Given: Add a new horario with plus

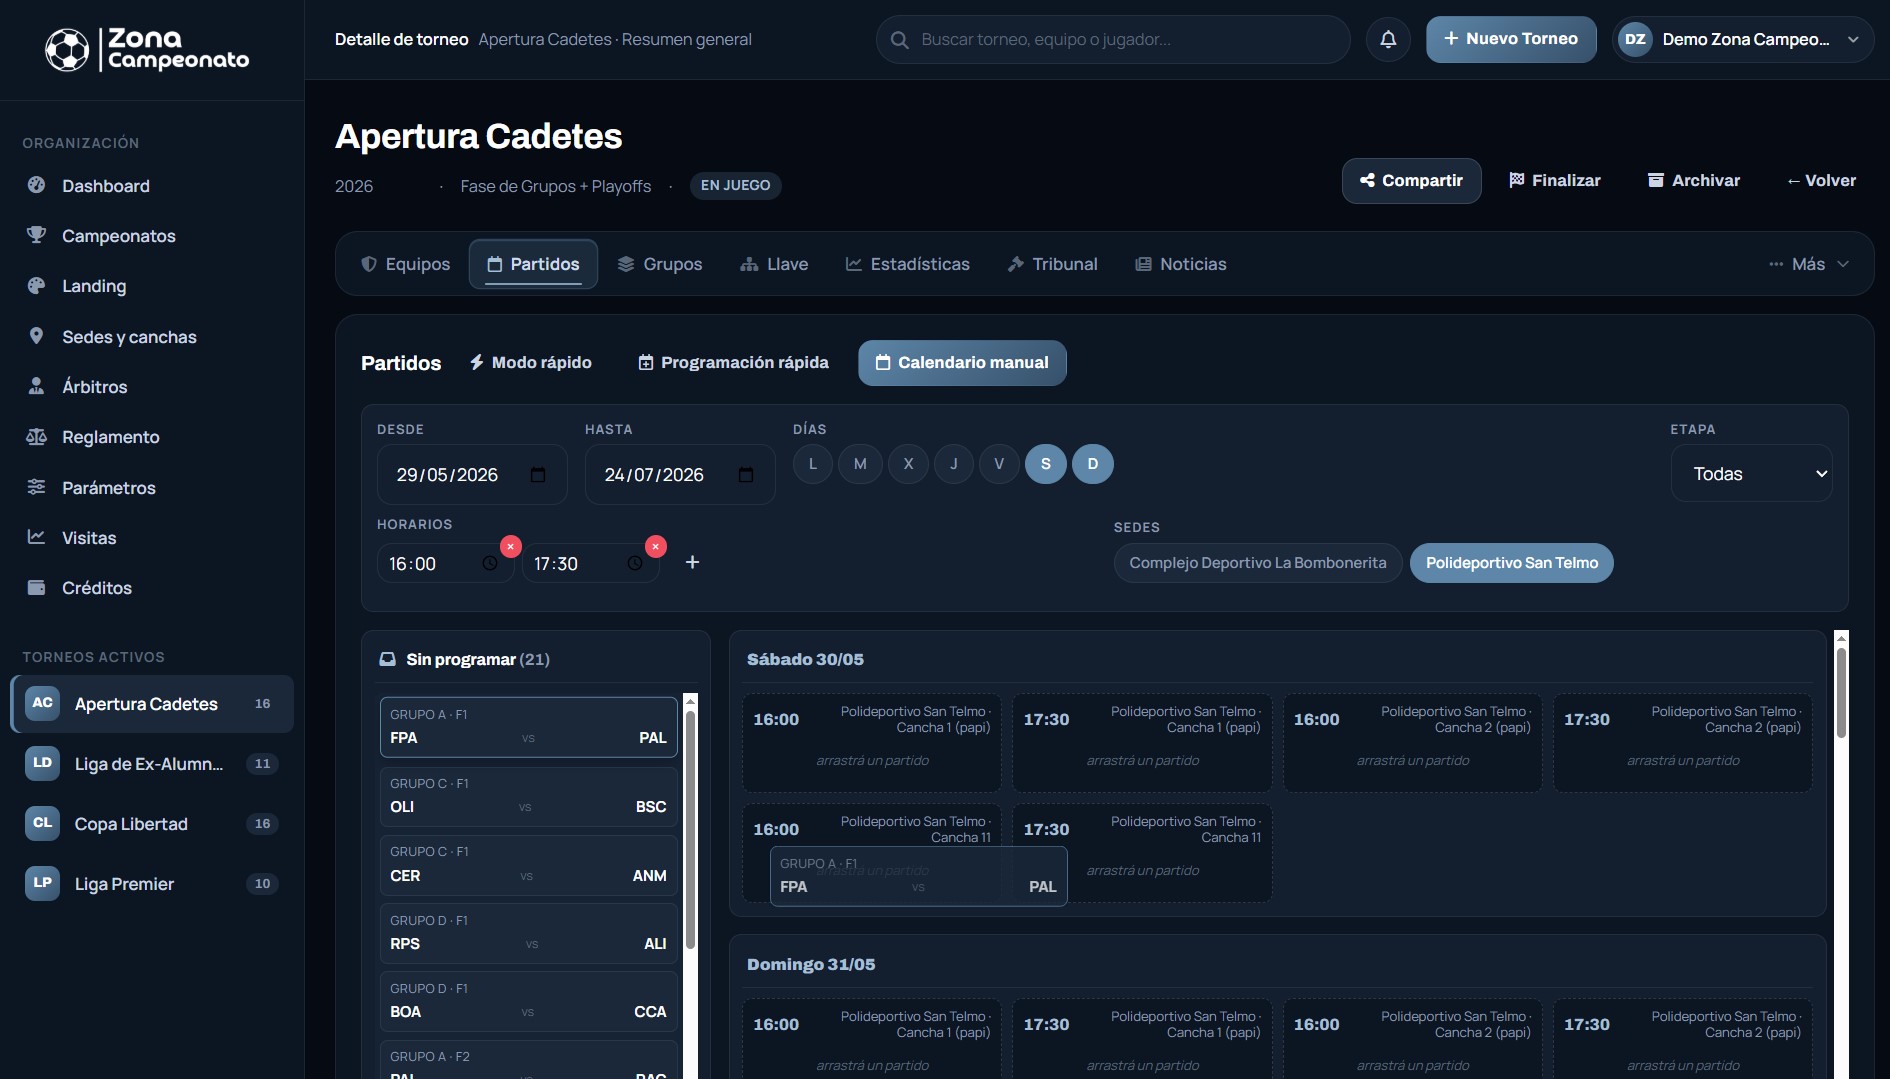Looking at the screenshot, I should click(x=692, y=562).
